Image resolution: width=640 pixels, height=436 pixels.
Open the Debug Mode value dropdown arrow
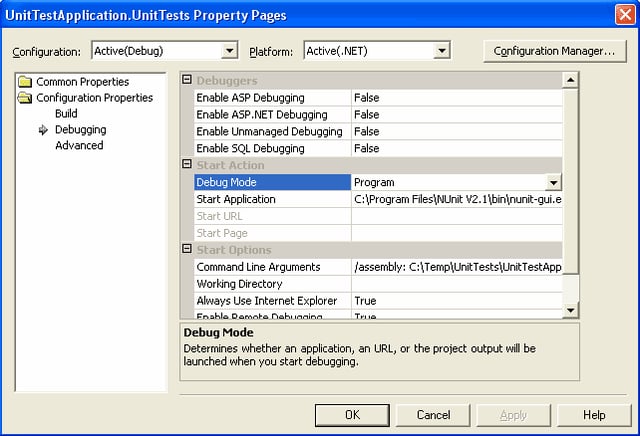553,182
